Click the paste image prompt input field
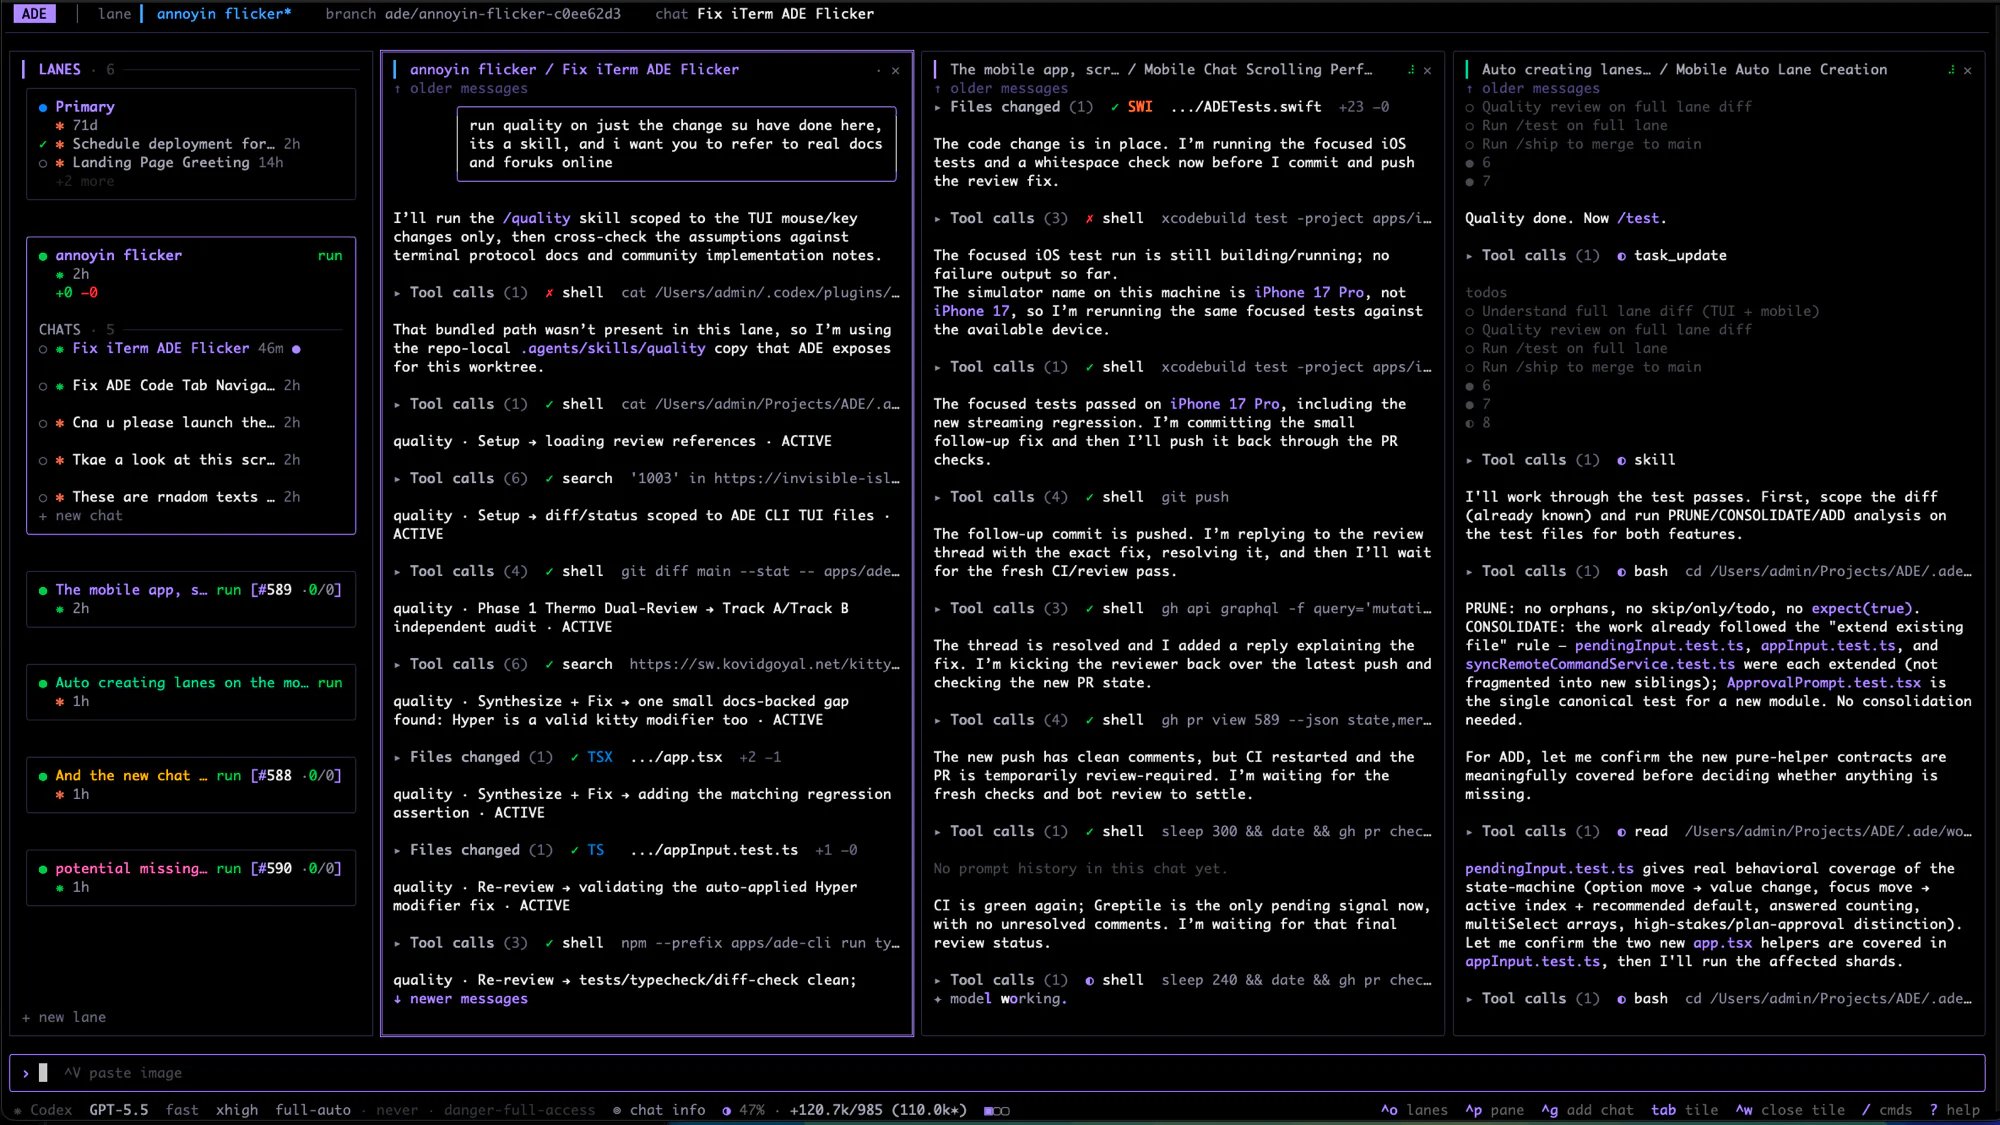2000x1125 pixels. [x=997, y=1073]
